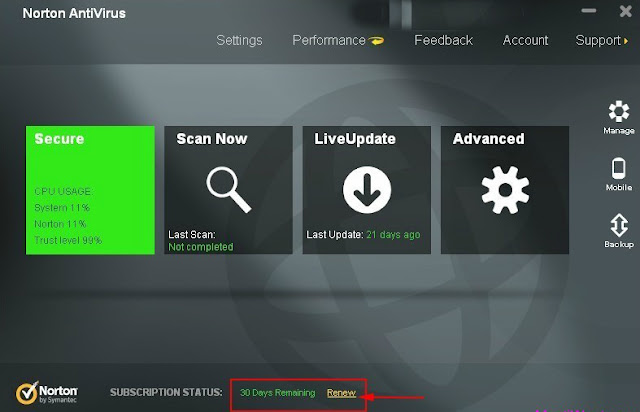Click the LiveUpdate title
The height and width of the screenshot is (412, 640).
click(x=355, y=139)
